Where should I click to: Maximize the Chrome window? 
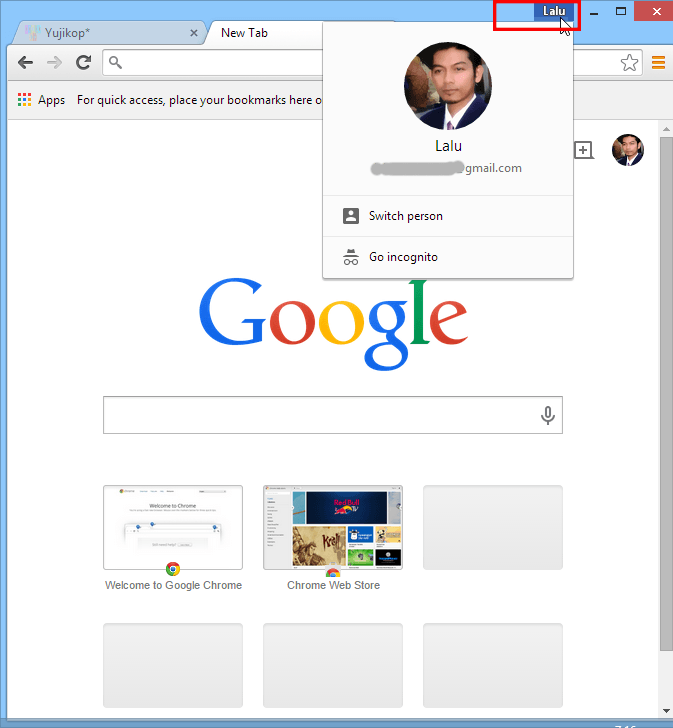tap(621, 12)
